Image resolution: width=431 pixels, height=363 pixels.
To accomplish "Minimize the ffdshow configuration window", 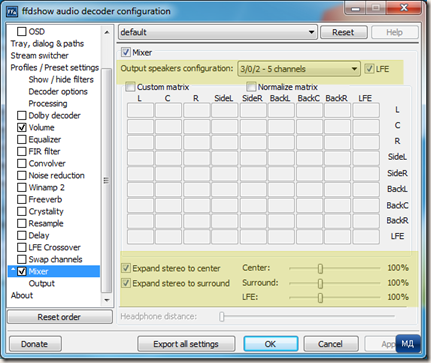I will (356, 8).
